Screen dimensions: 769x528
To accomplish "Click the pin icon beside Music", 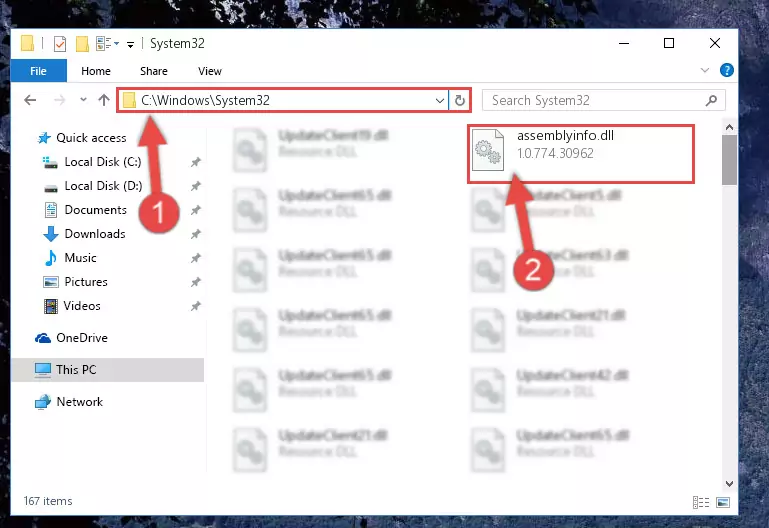I will click(x=196, y=258).
